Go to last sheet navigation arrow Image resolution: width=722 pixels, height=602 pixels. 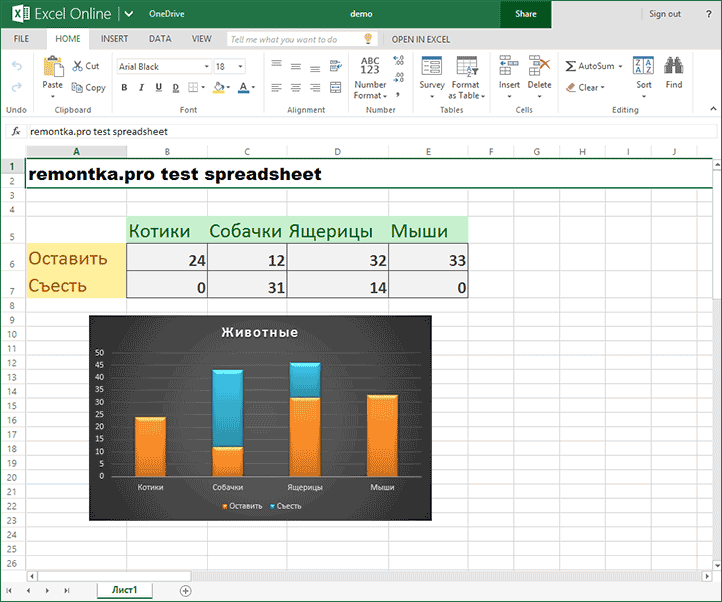pos(67,590)
